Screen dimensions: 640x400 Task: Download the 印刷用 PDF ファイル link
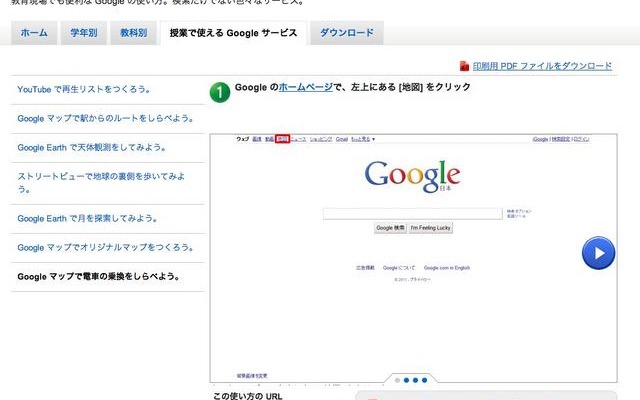(x=542, y=66)
